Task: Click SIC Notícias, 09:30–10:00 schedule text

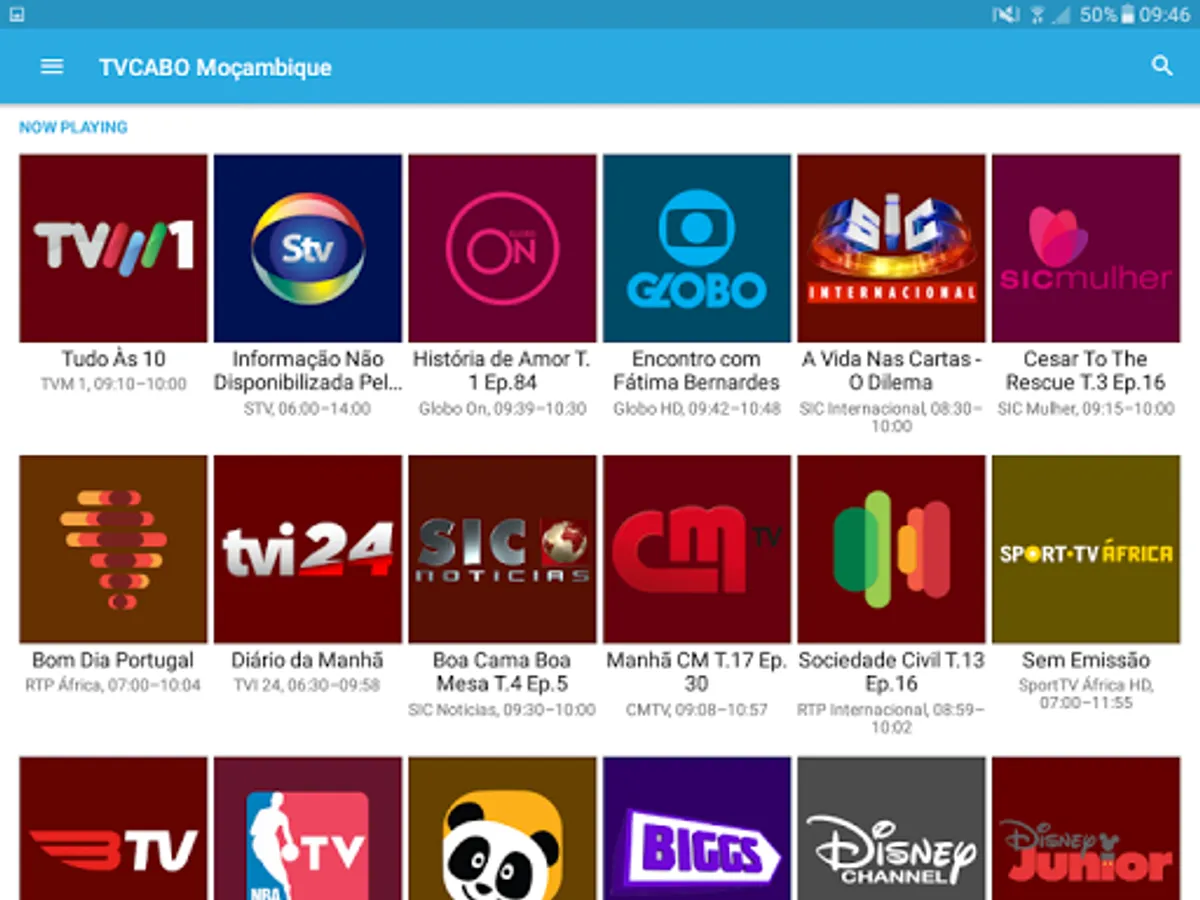Action: [x=502, y=710]
